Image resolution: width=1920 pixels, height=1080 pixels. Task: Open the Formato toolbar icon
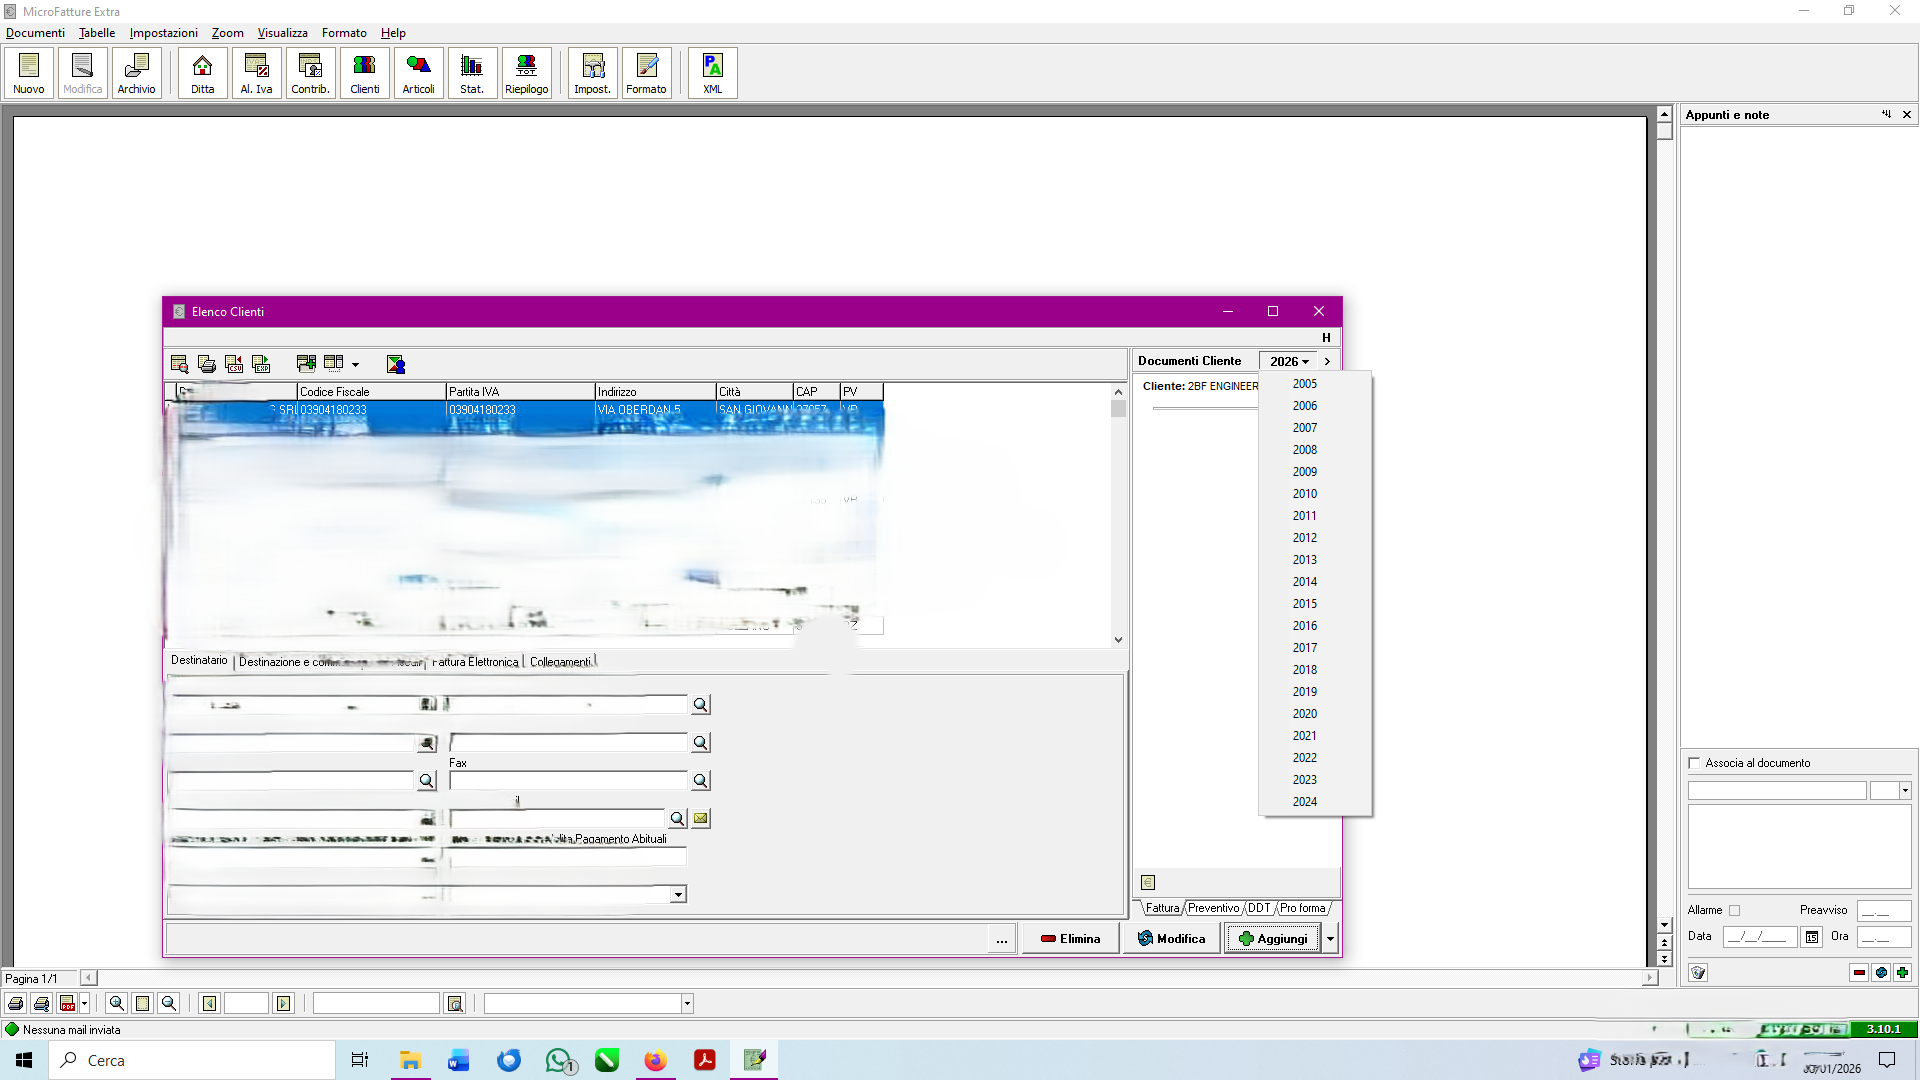[646, 73]
